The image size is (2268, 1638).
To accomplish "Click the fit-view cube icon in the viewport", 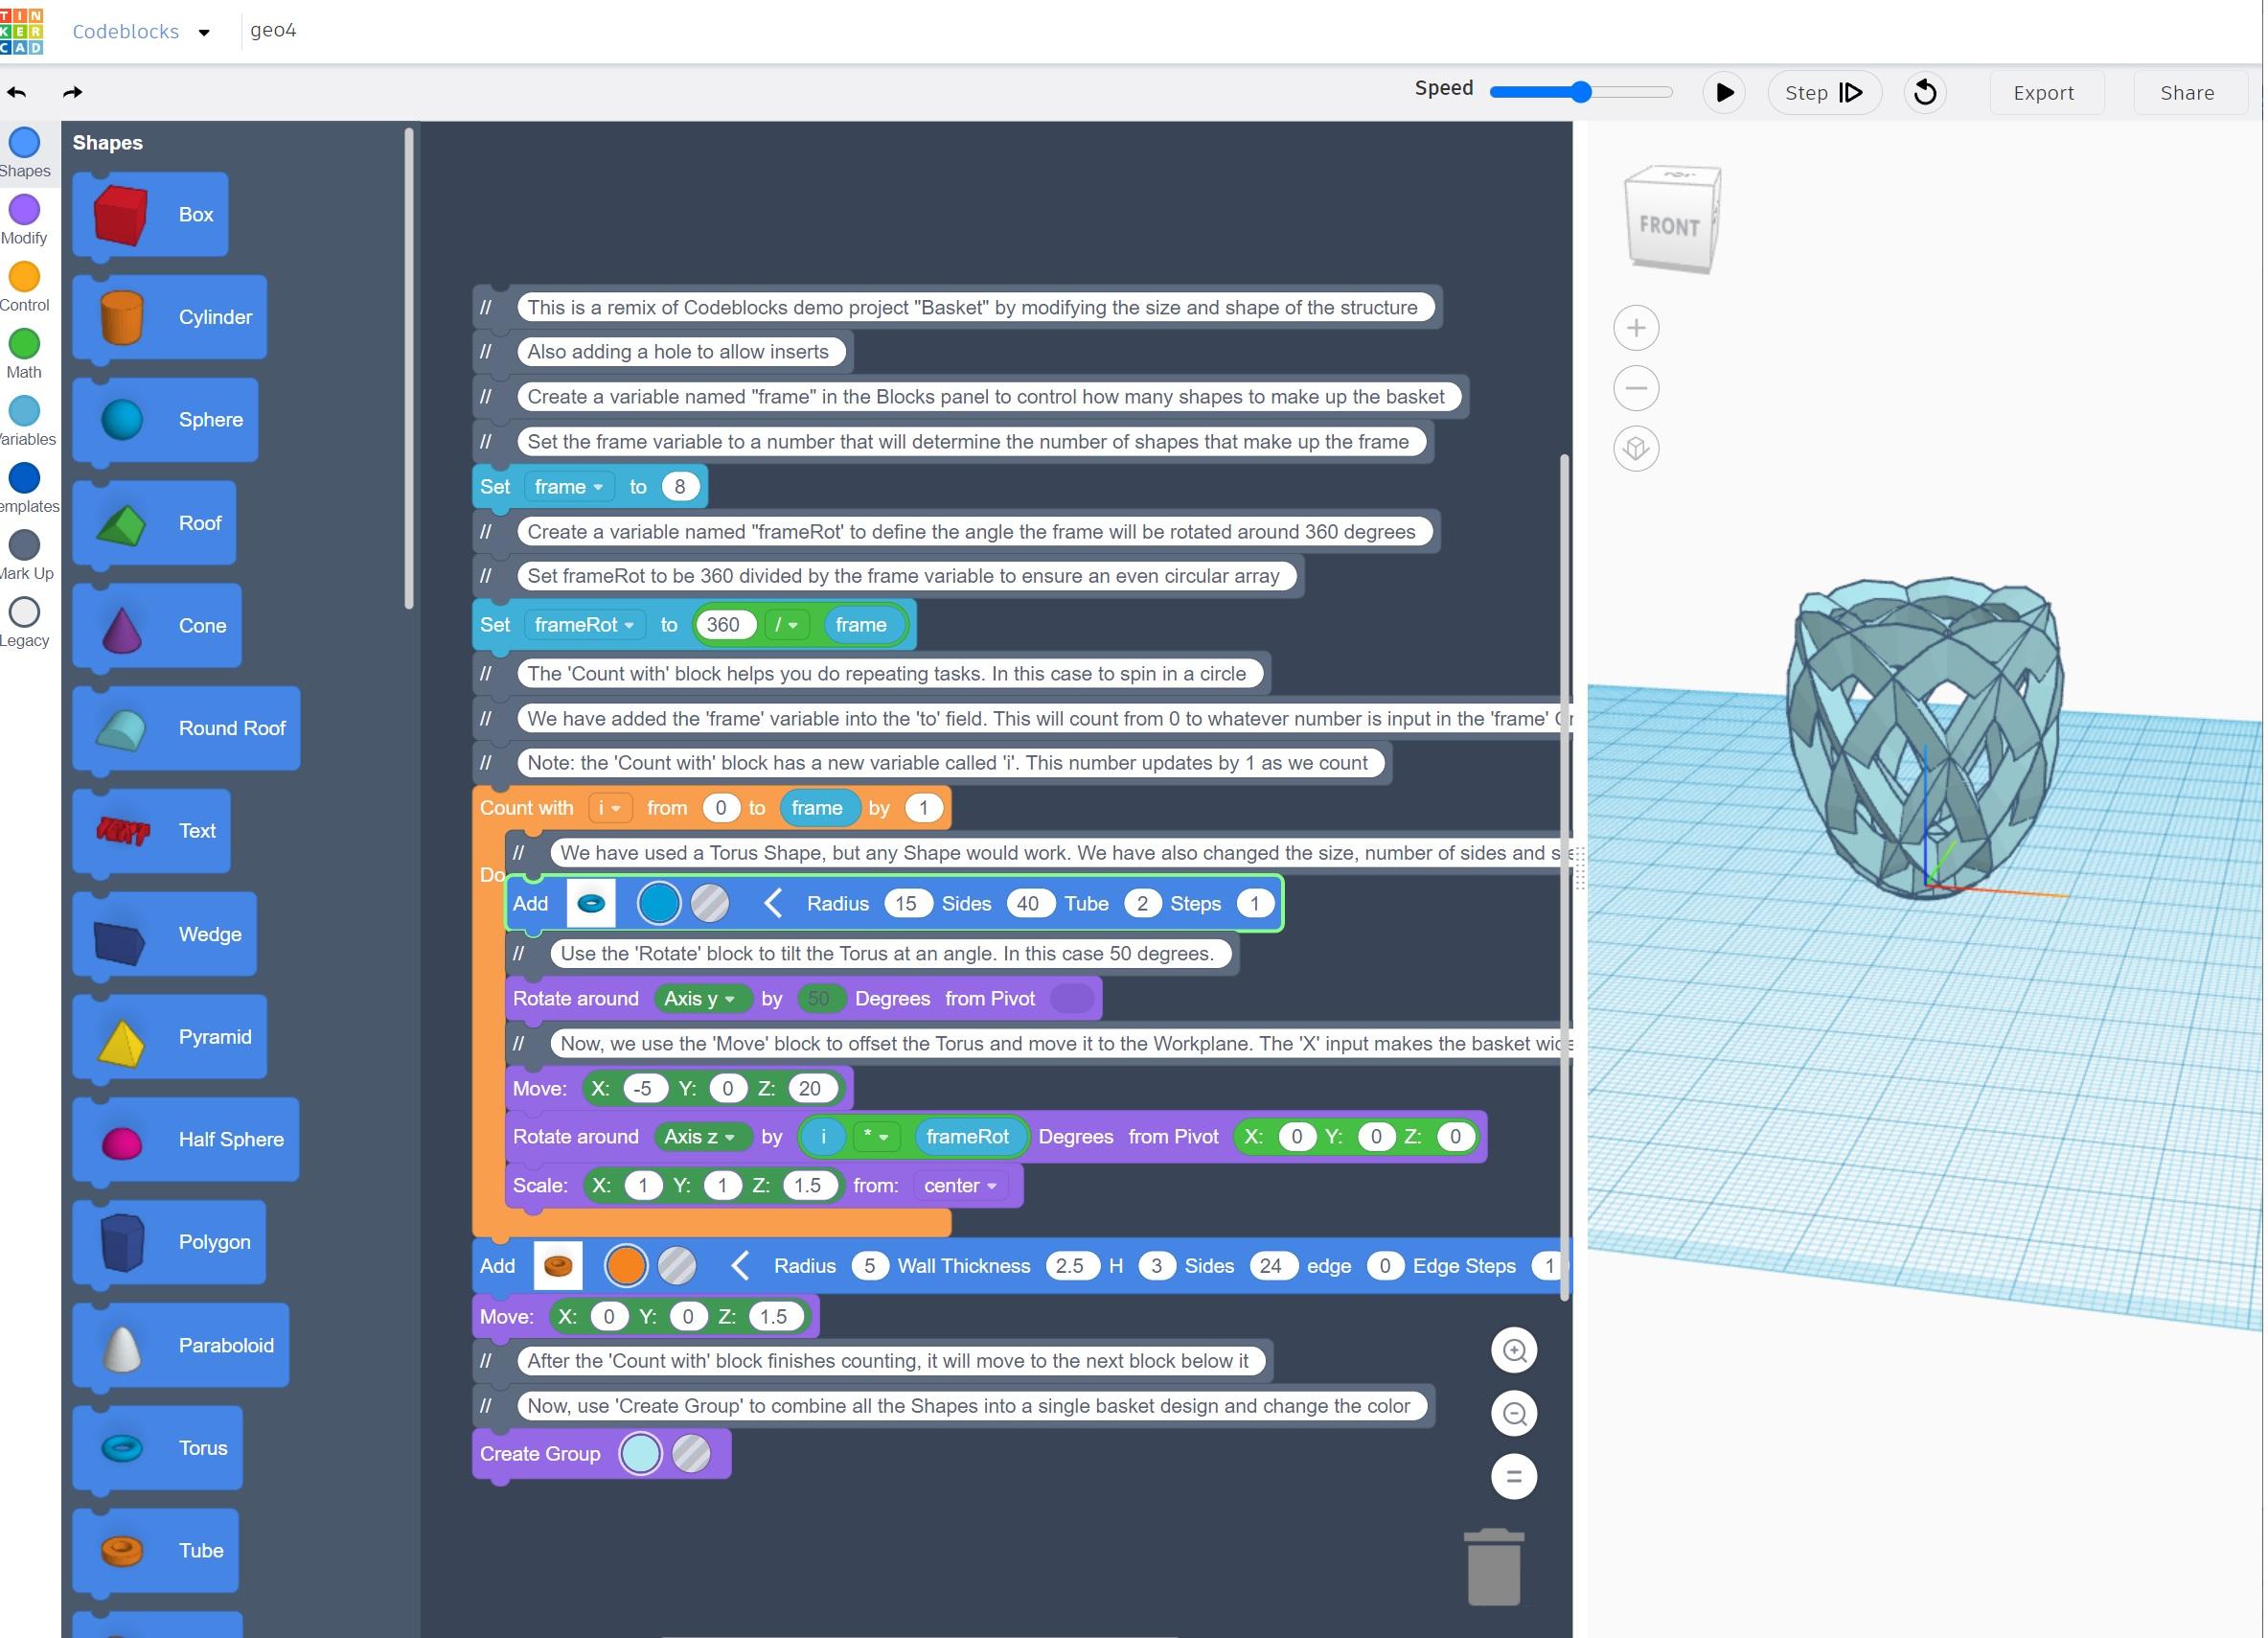I will point(1636,449).
